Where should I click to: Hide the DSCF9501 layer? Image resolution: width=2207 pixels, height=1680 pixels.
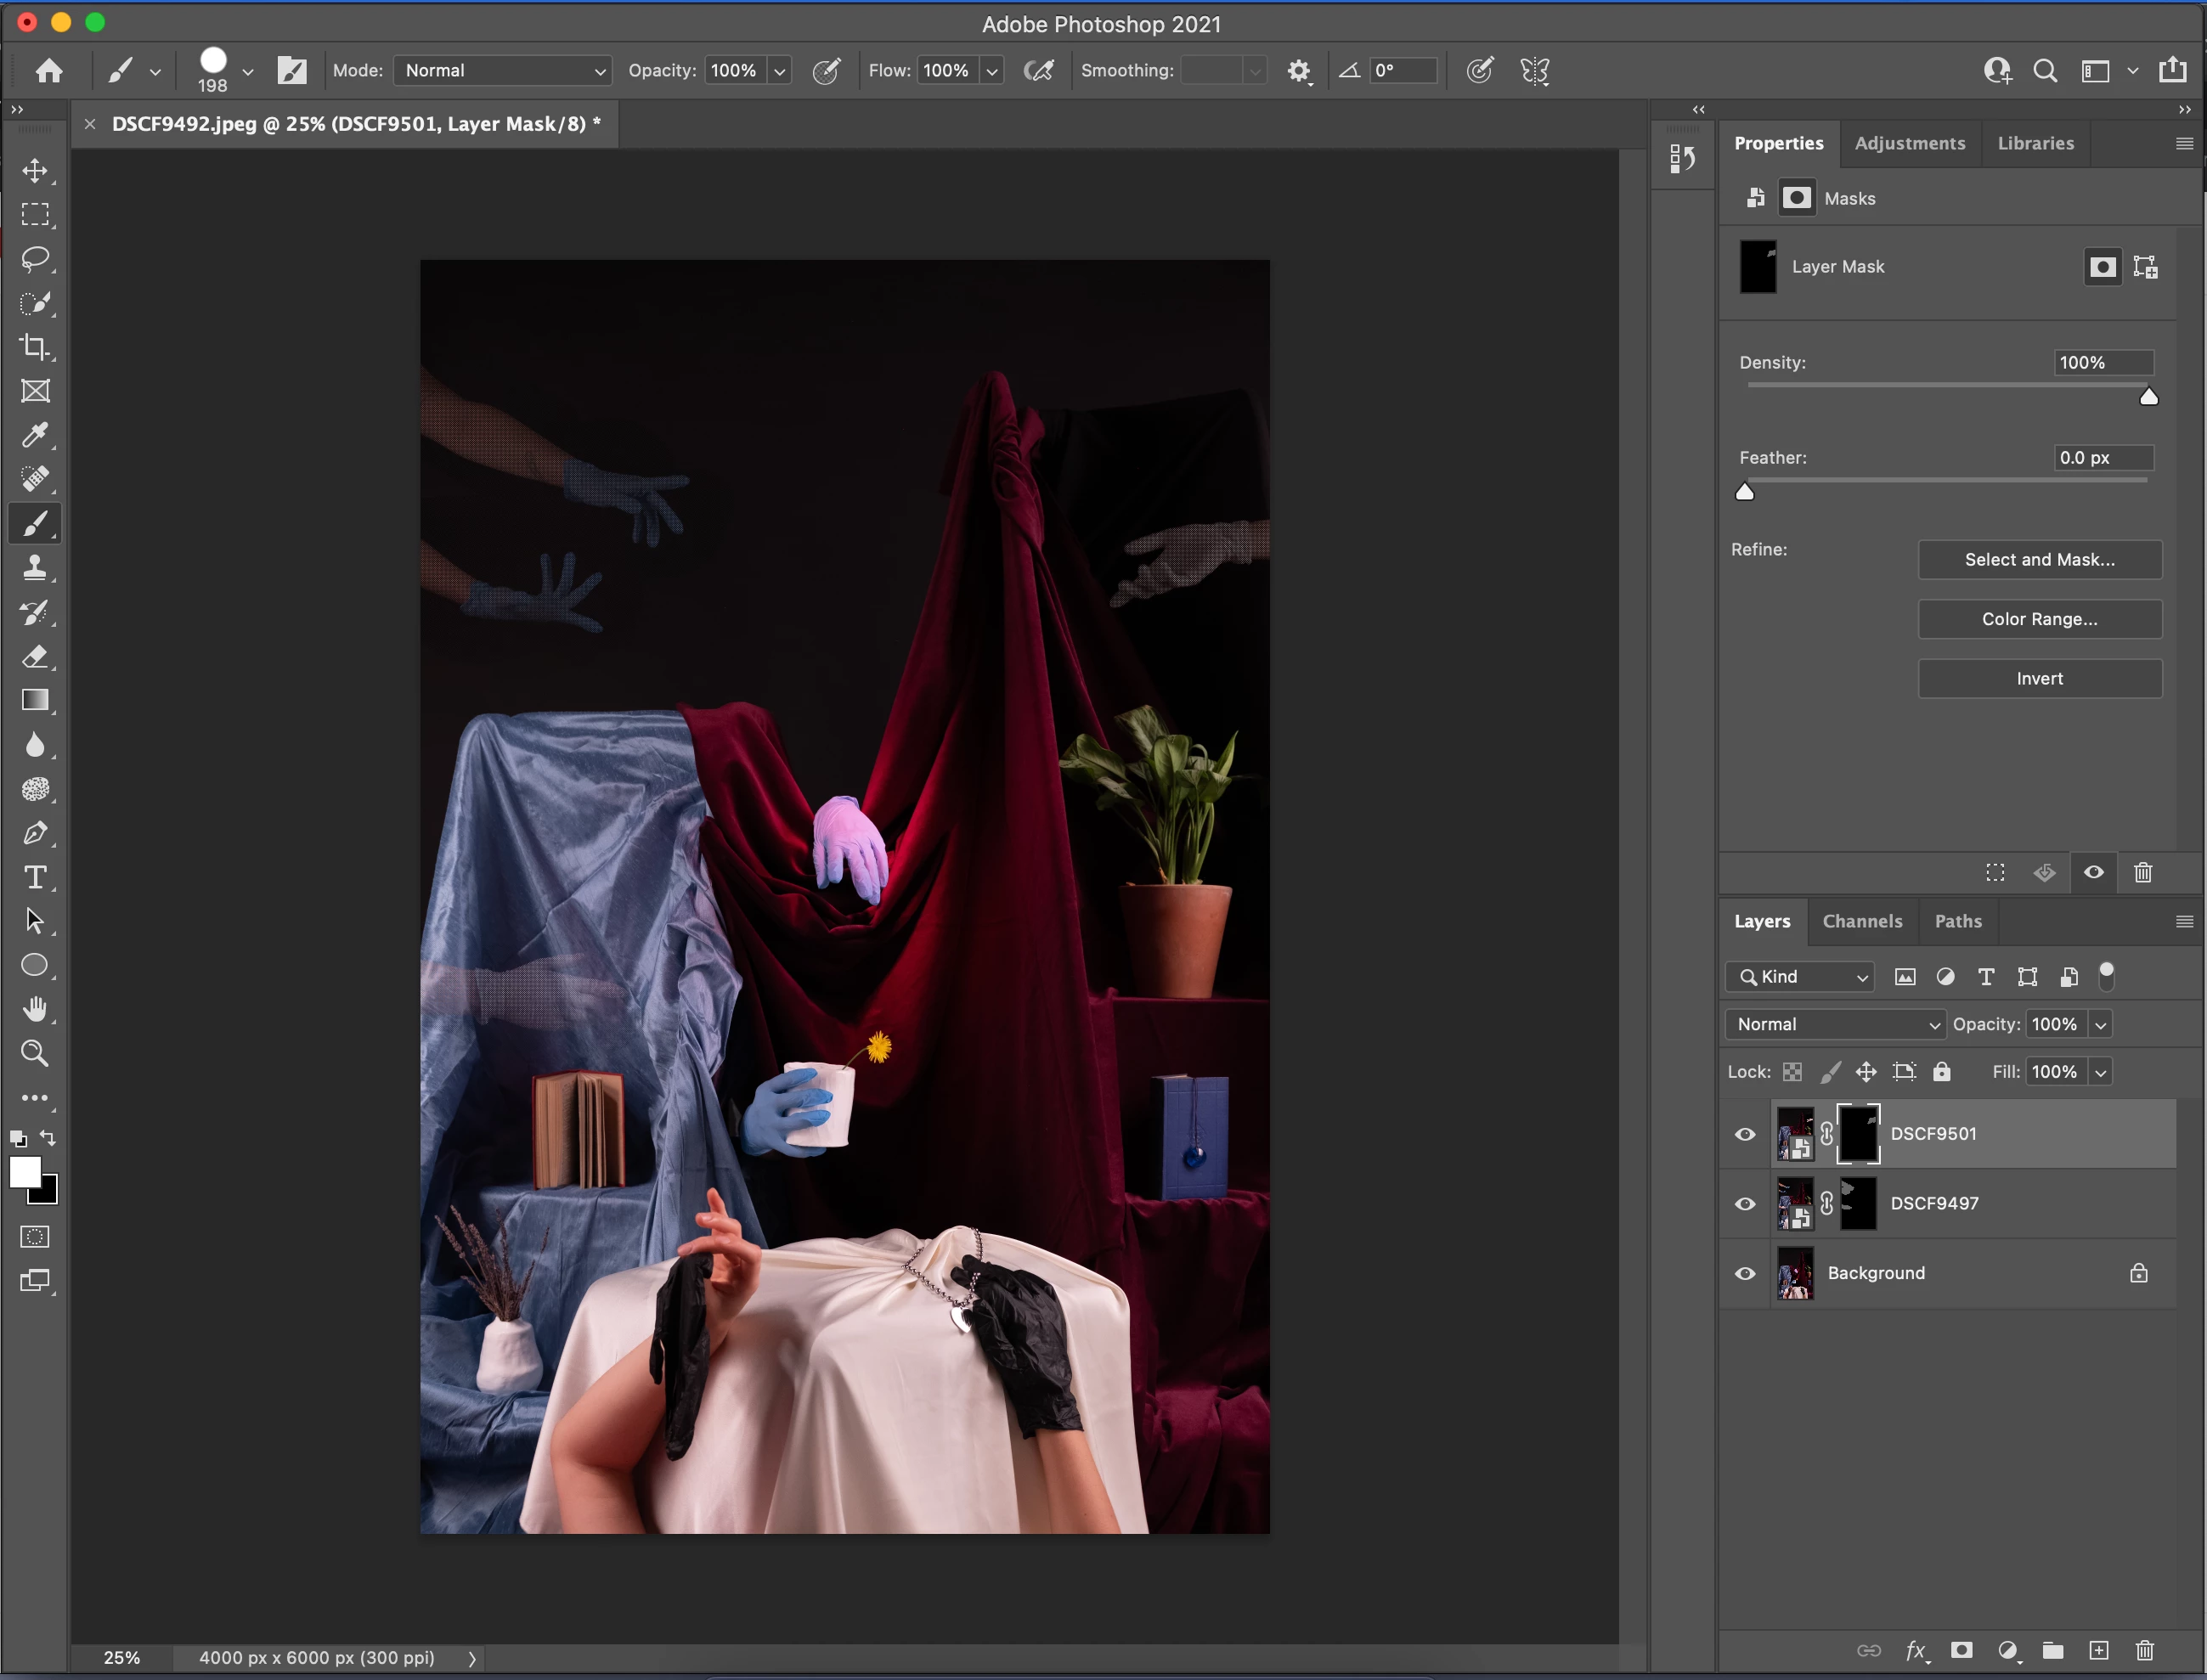click(1745, 1134)
